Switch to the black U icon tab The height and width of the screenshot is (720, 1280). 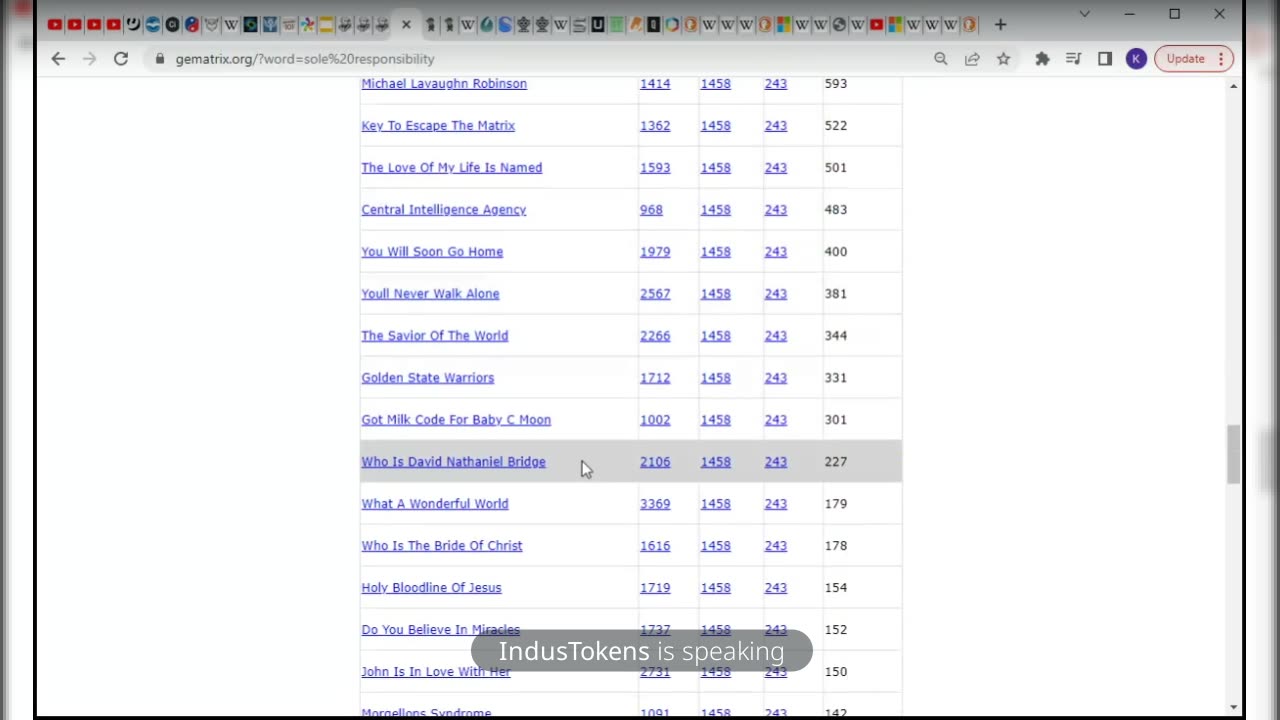pyautogui.click(x=597, y=24)
